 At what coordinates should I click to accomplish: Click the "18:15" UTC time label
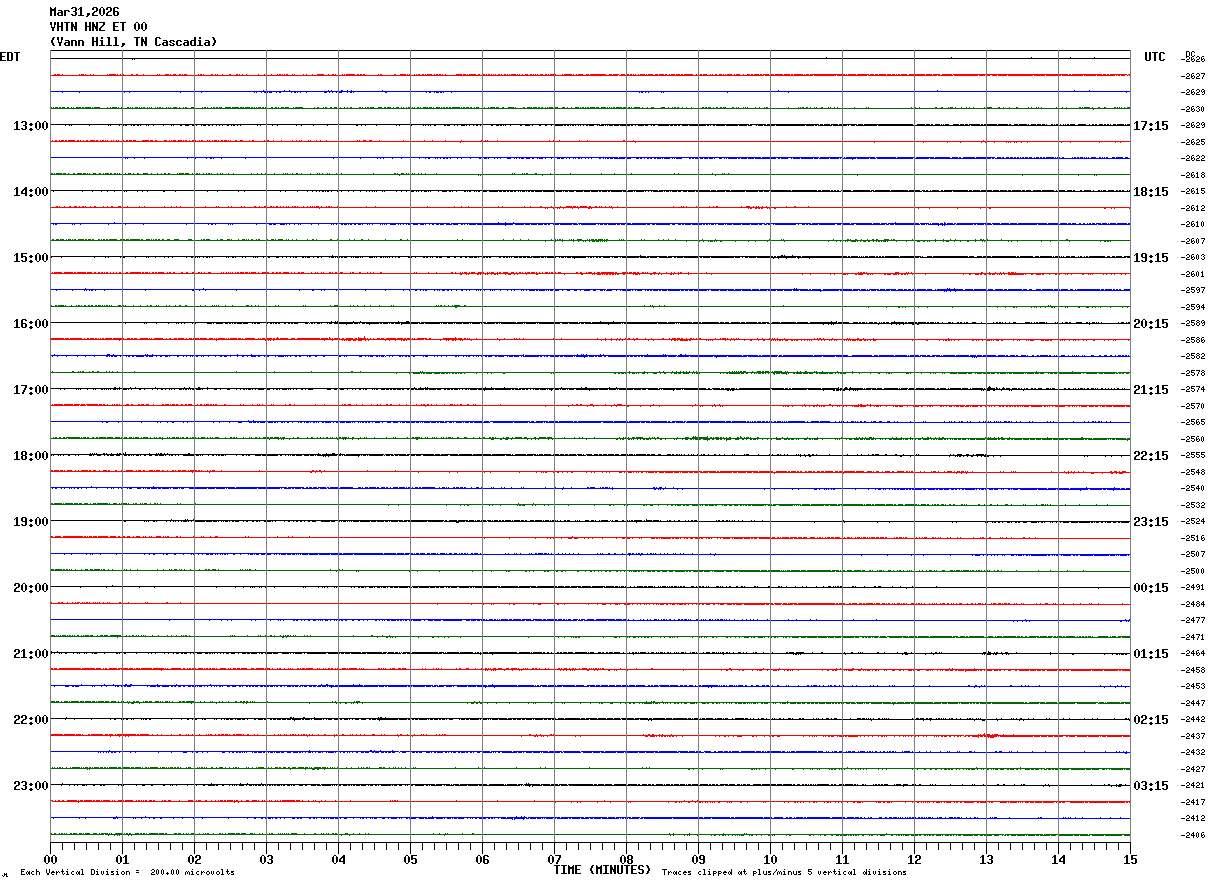(1151, 192)
